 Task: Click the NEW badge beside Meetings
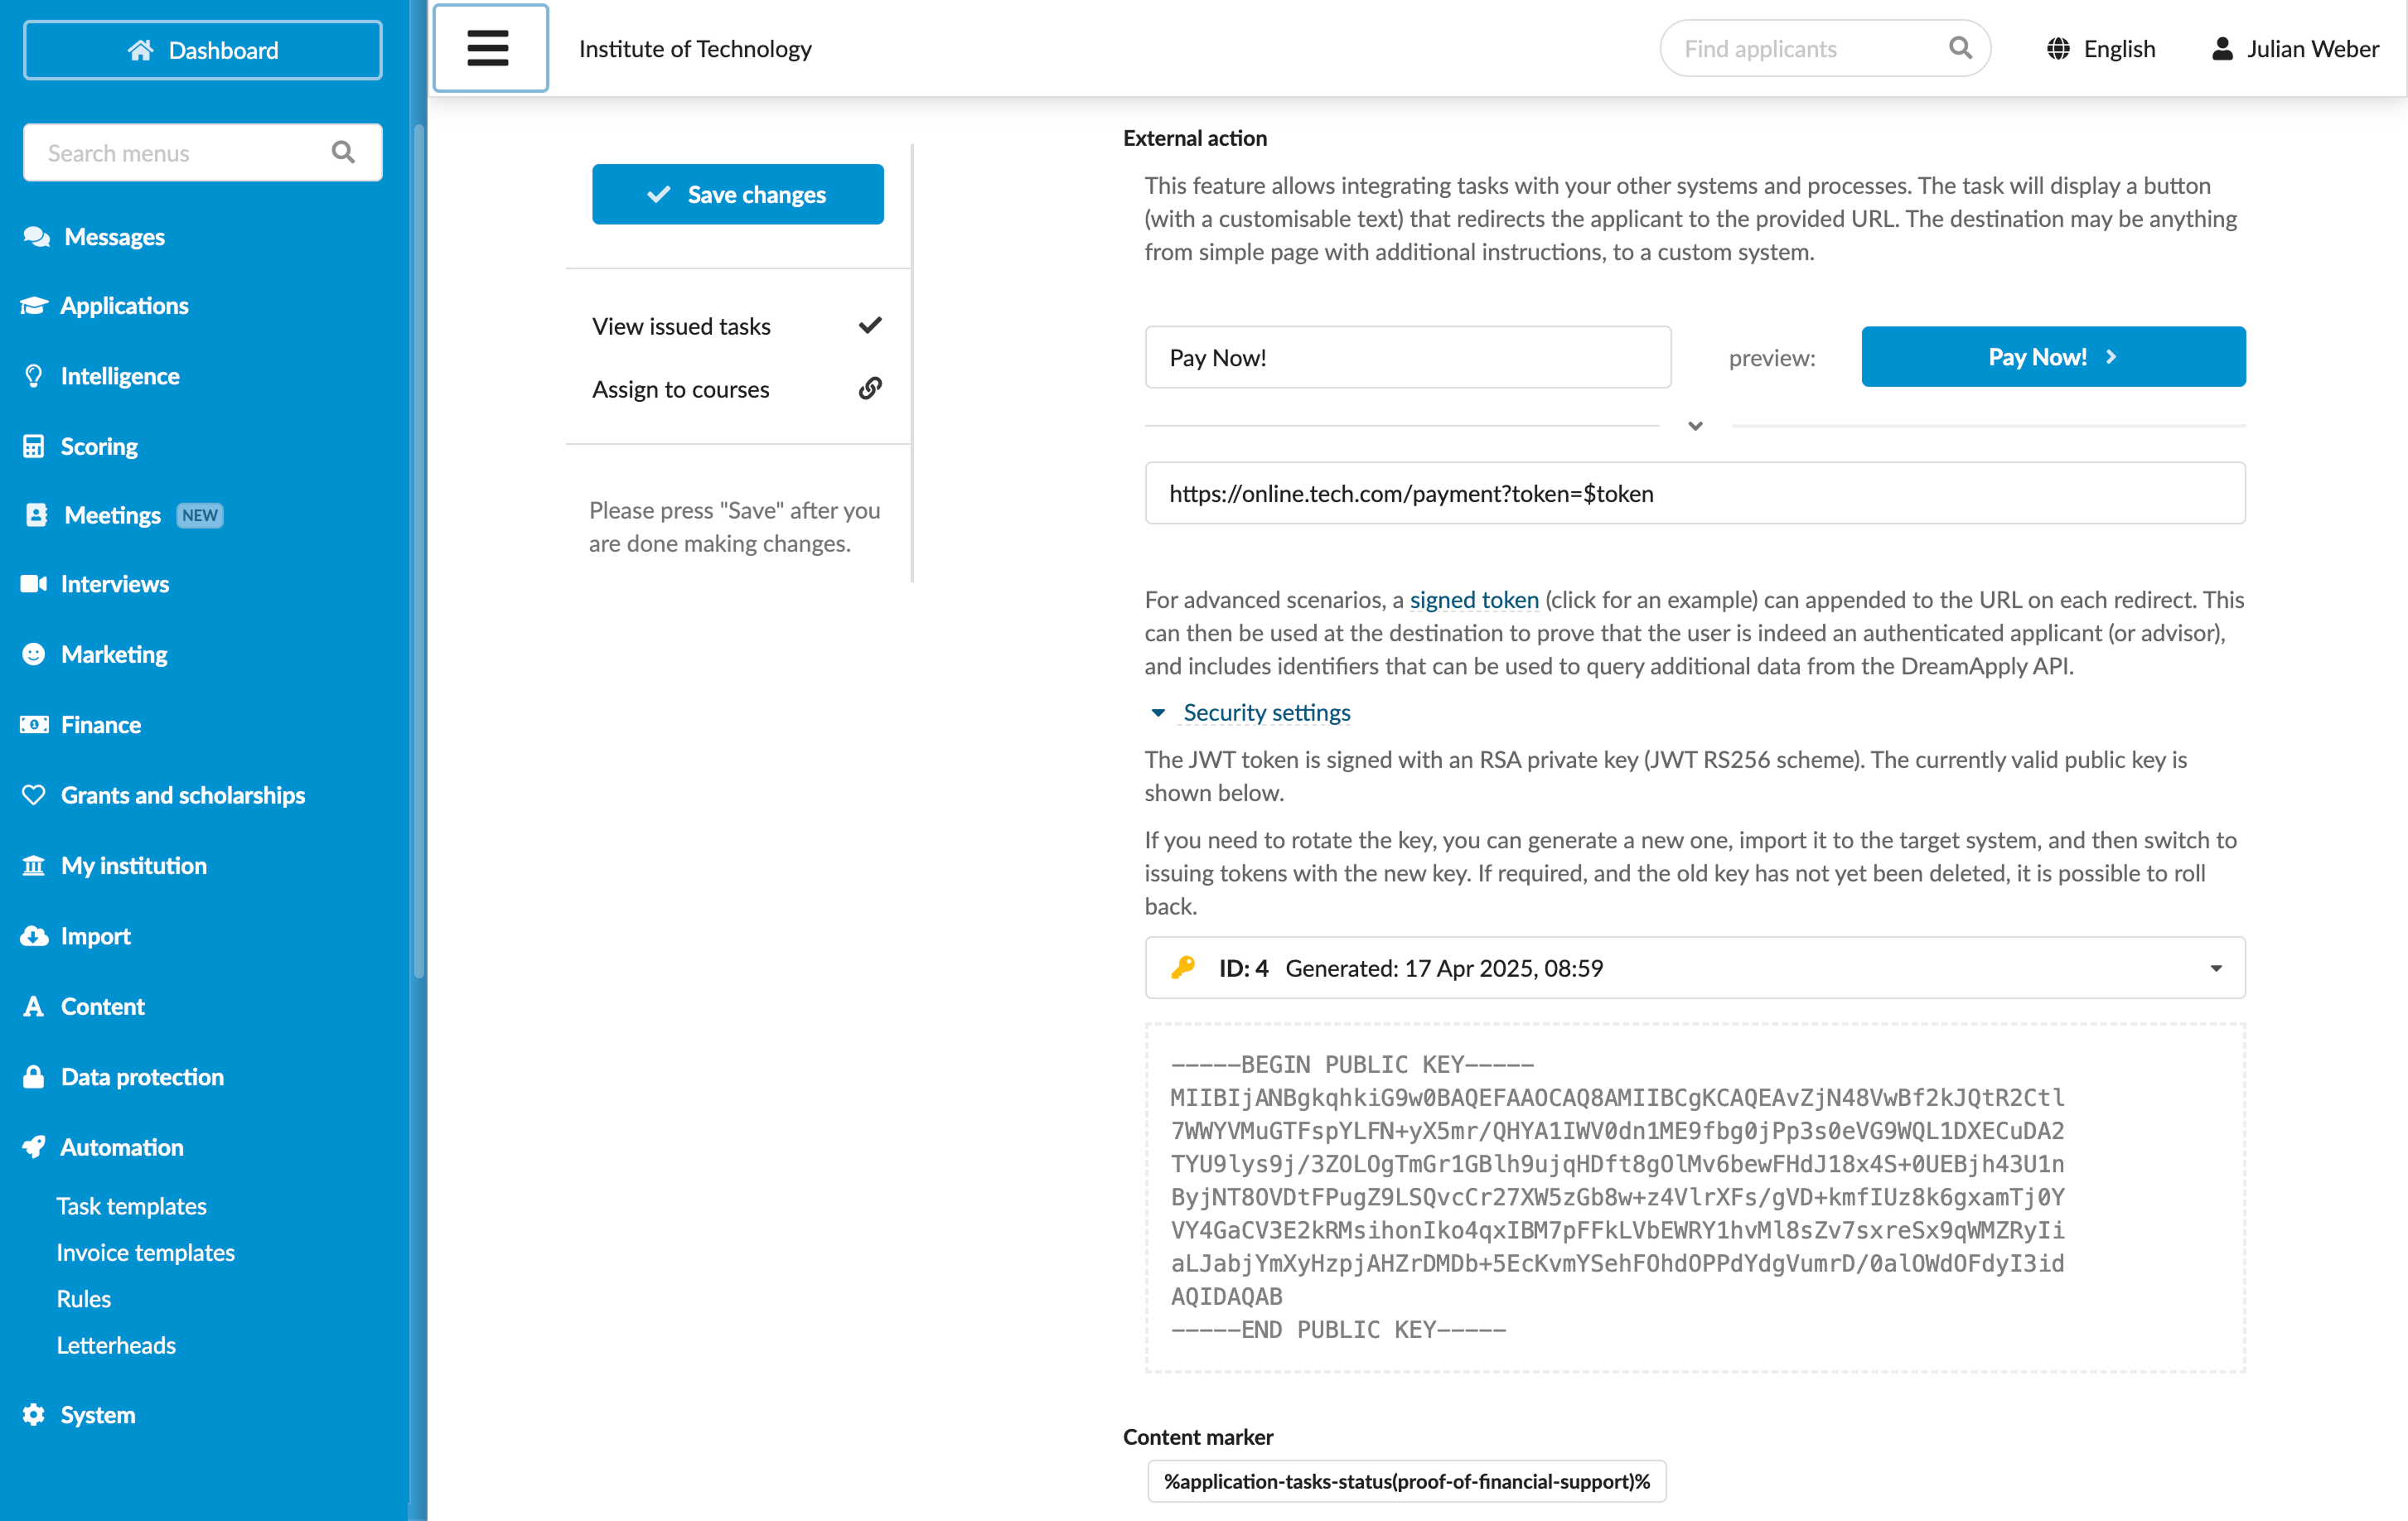click(200, 515)
